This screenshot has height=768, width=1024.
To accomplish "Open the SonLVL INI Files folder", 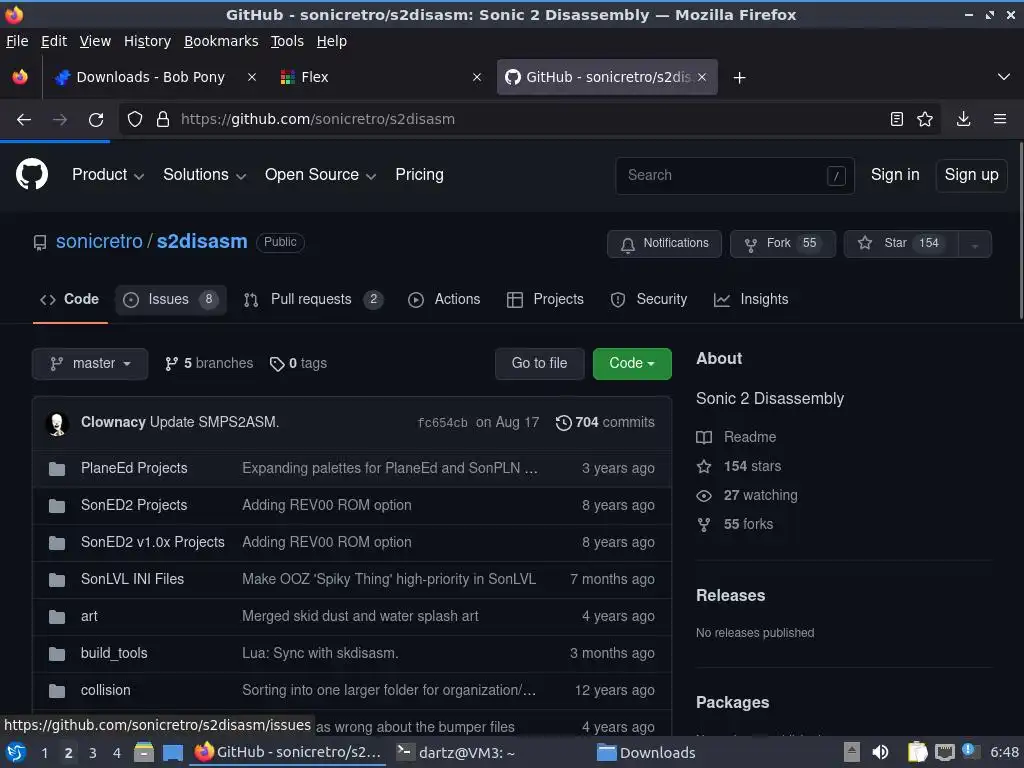I will coord(132,579).
